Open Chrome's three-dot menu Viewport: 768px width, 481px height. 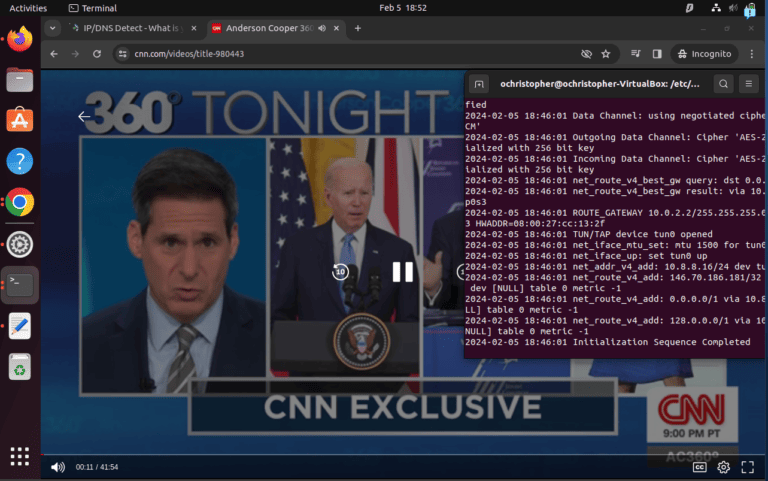(752, 54)
